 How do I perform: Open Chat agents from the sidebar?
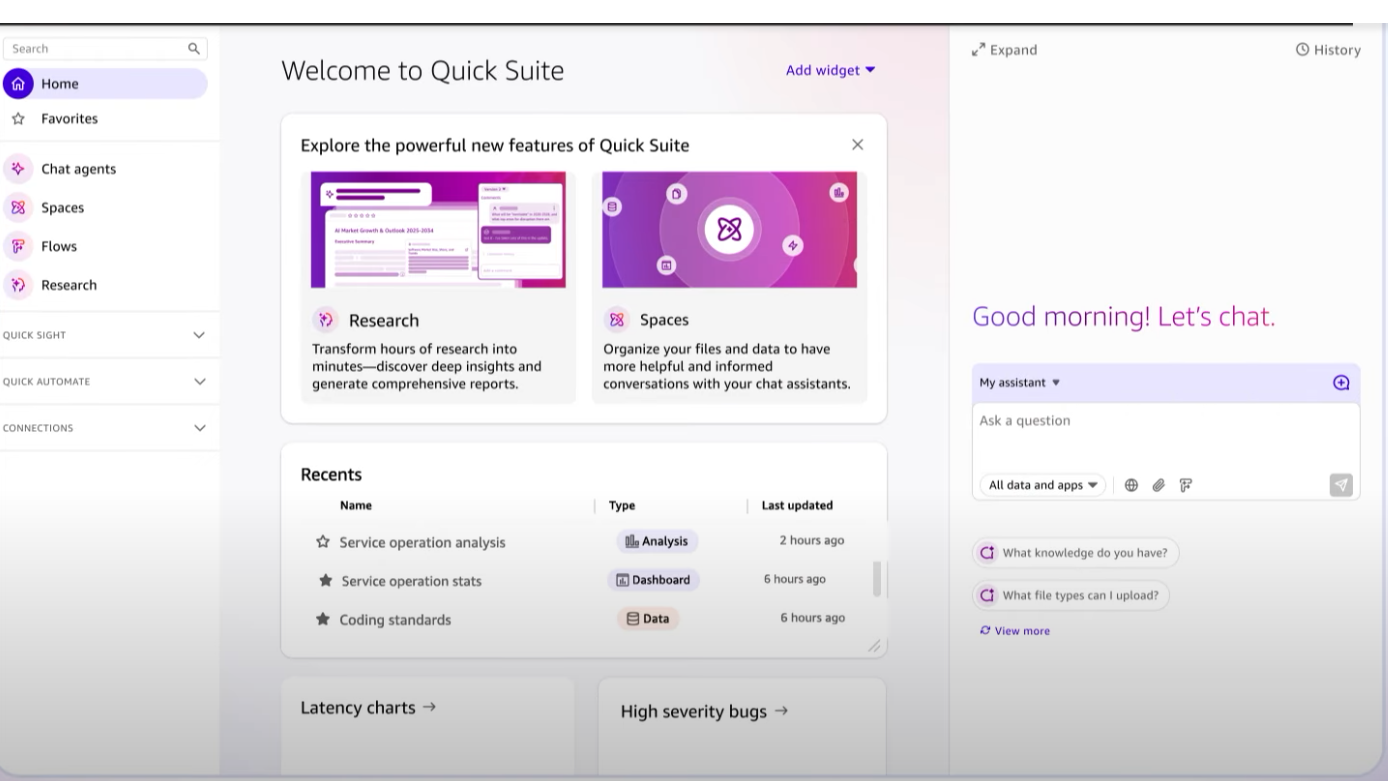pos(78,169)
